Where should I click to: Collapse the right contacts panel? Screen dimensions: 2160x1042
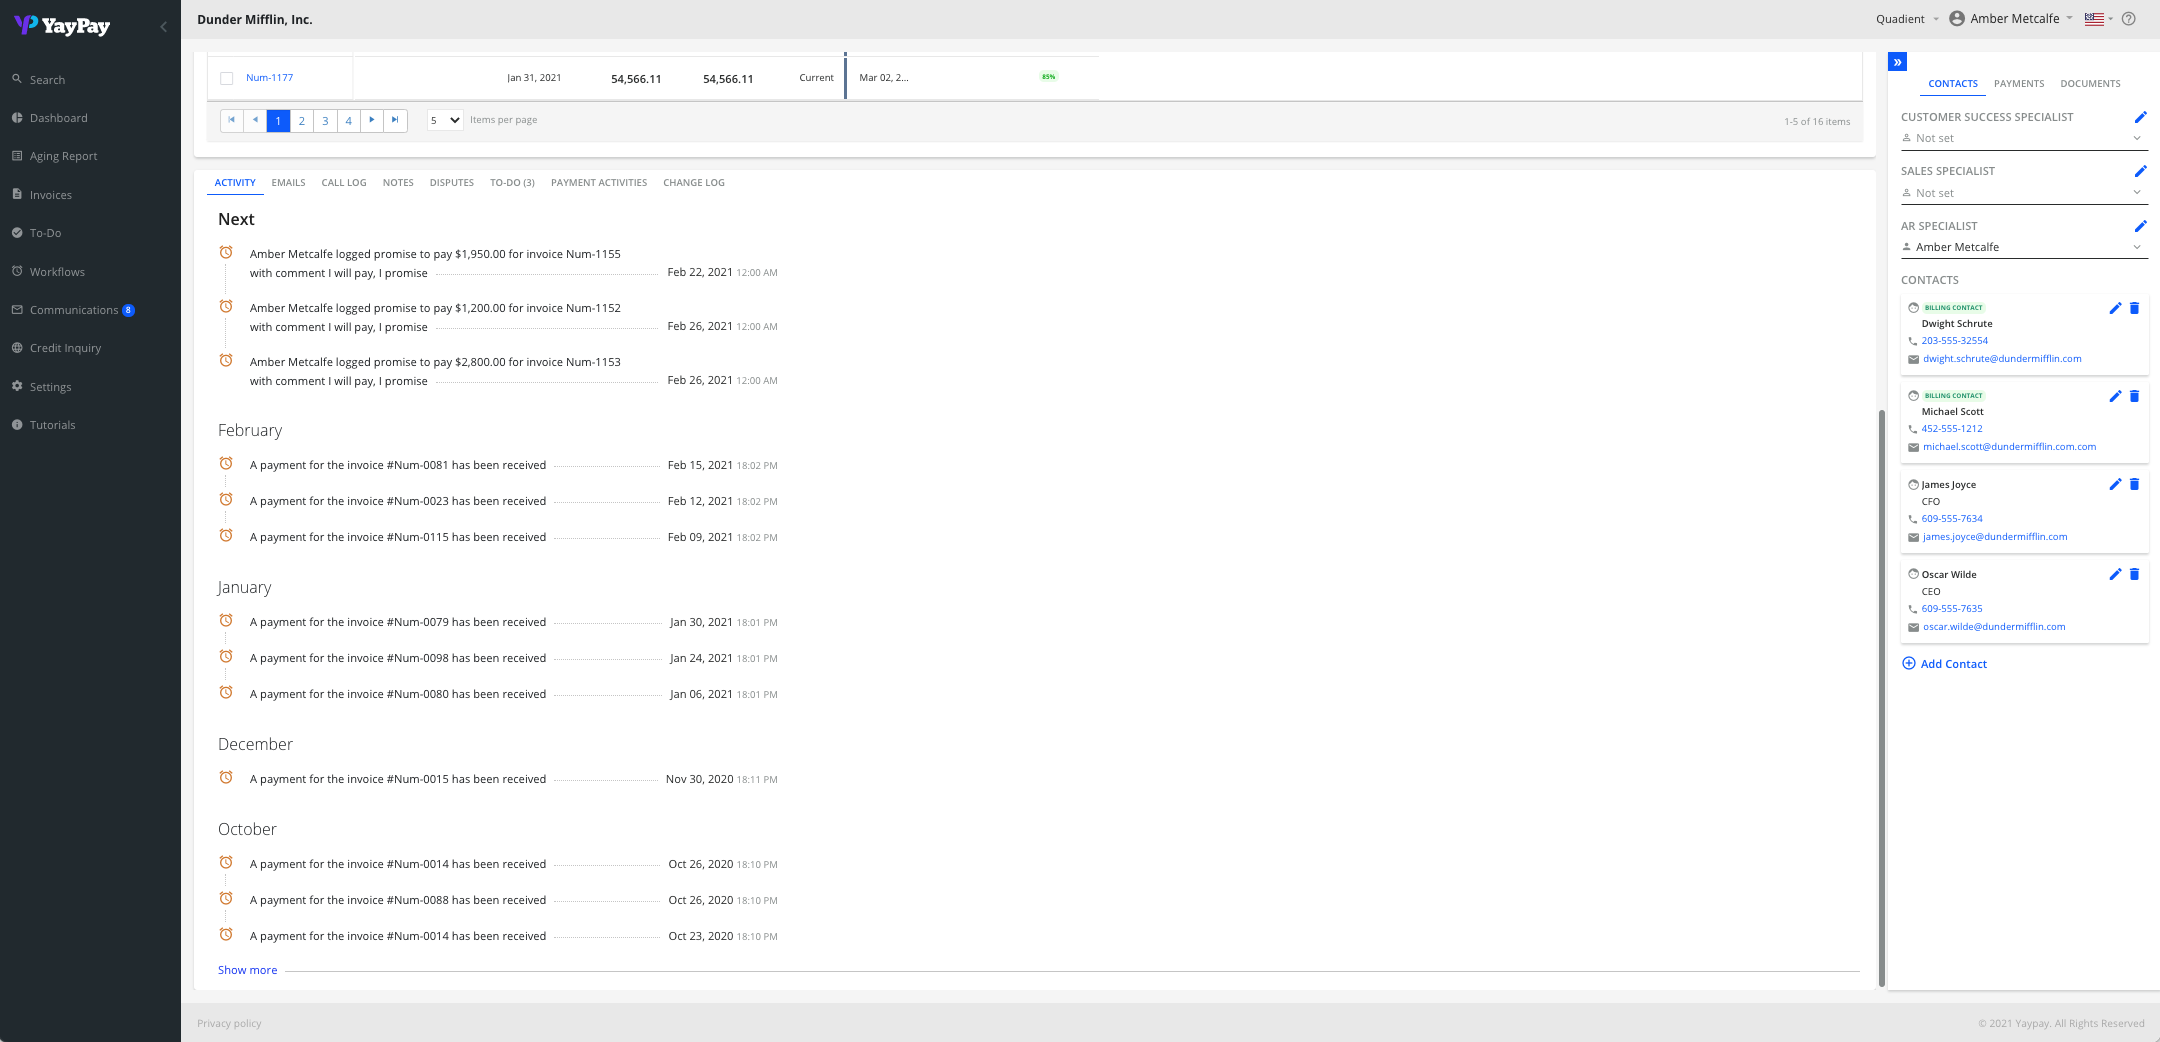tap(1897, 62)
